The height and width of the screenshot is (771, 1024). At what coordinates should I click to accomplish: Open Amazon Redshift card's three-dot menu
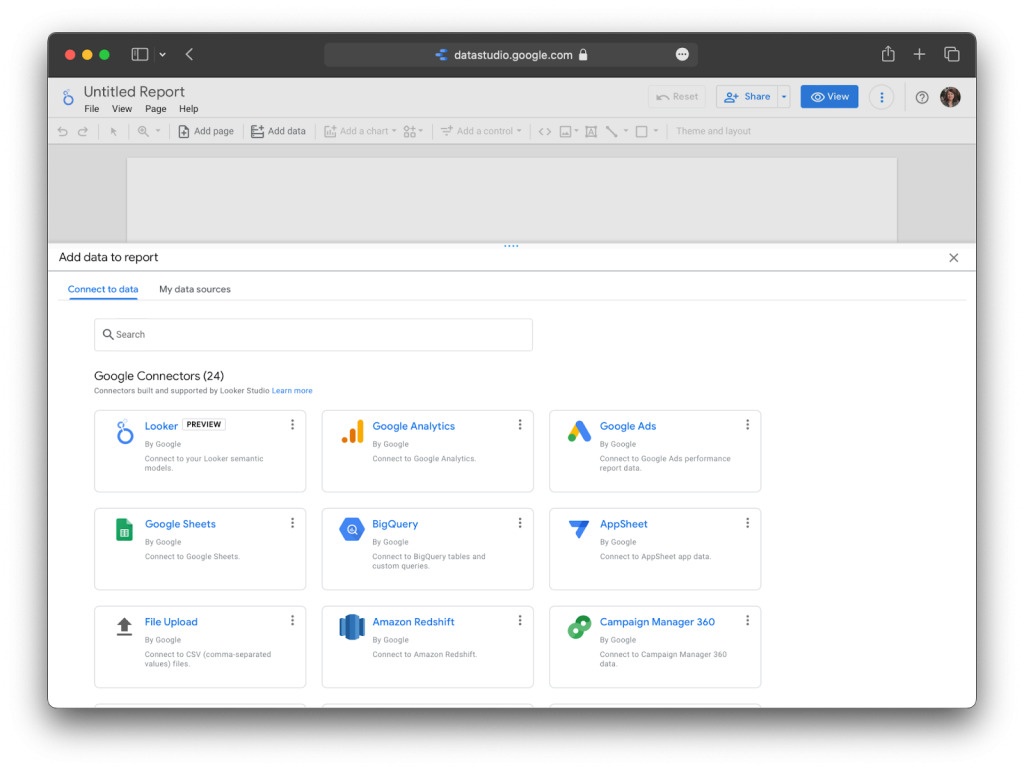[520, 621]
